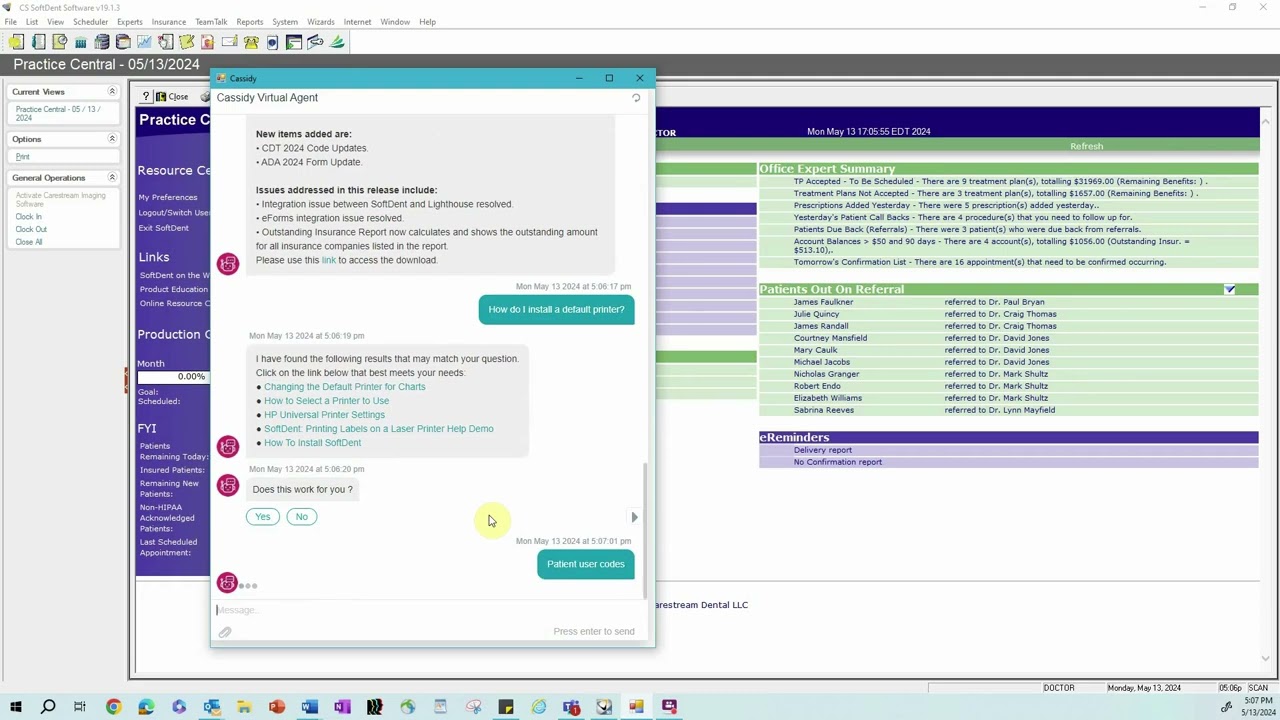Open the Reports menu
This screenshot has height=720, width=1280.
[250, 22]
